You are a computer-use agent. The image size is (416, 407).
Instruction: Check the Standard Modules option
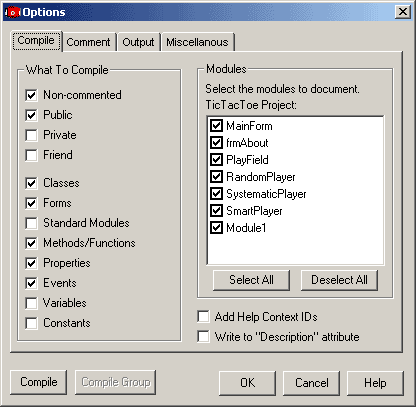coord(31,223)
